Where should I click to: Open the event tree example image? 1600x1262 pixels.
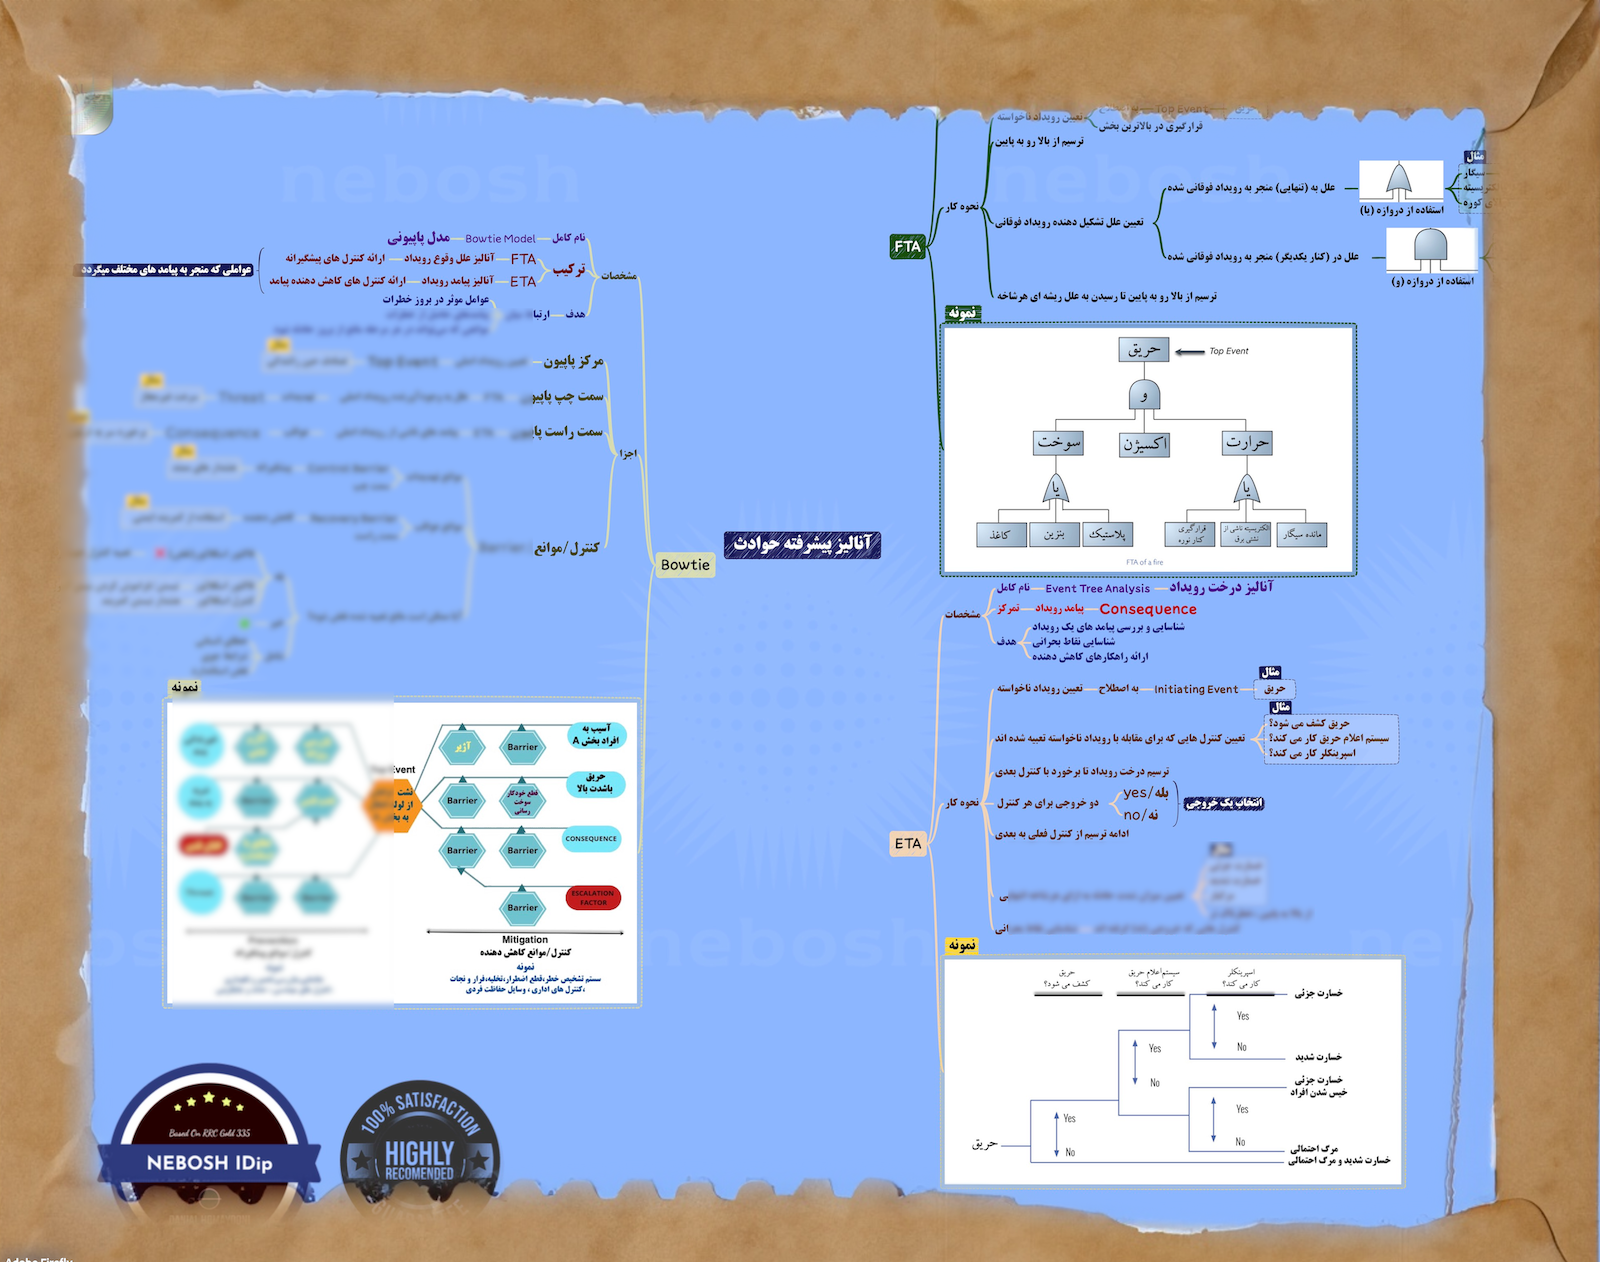click(x=1173, y=1072)
